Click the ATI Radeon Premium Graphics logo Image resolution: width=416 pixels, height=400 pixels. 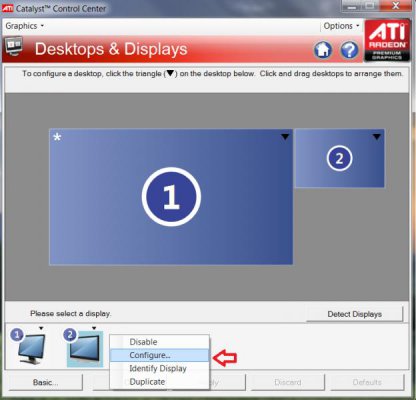387,40
